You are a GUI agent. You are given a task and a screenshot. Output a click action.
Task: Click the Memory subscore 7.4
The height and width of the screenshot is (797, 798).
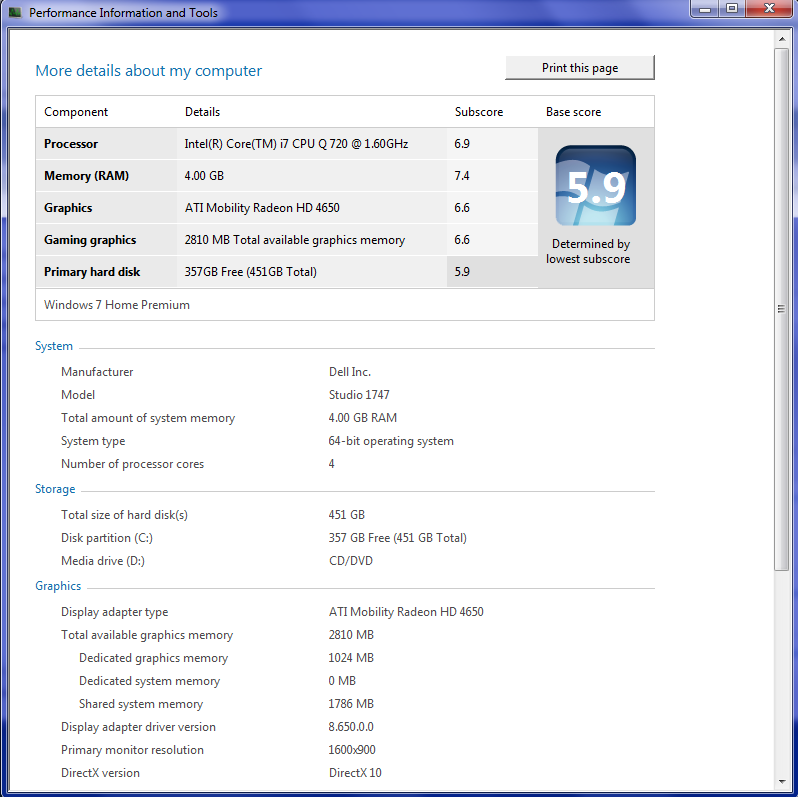[462, 176]
